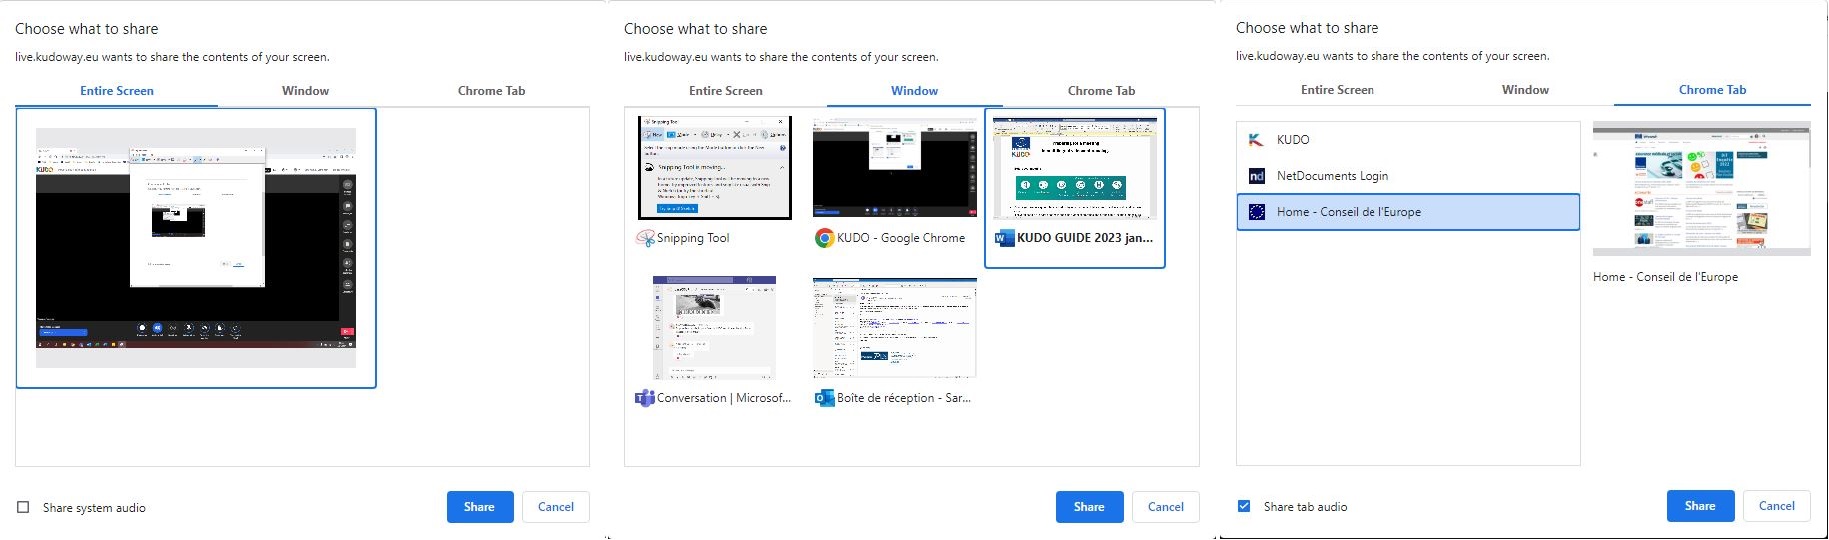Click the Snipping Tool window label
Image resolution: width=1829 pixels, height=540 pixels.
pyautogui.click(x=693, y=238)
